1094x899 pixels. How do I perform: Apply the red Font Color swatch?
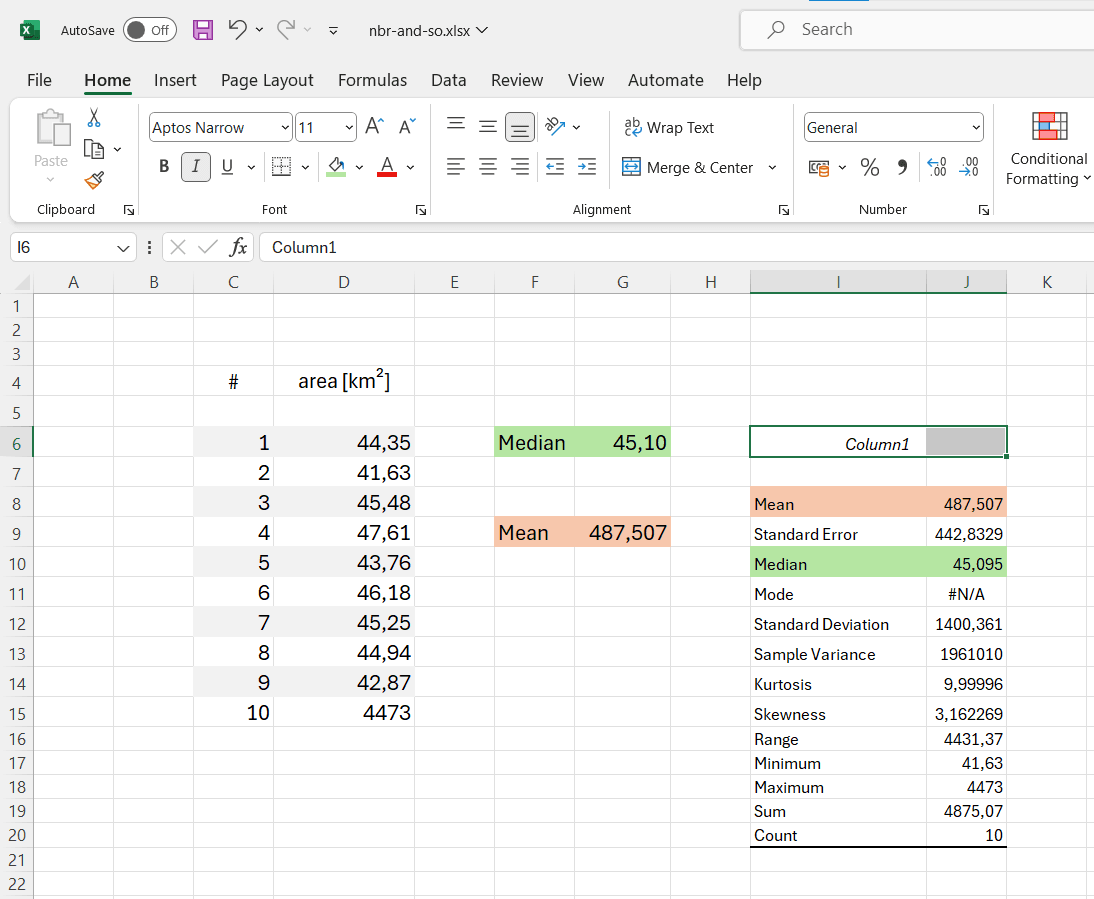pos(387,167)
